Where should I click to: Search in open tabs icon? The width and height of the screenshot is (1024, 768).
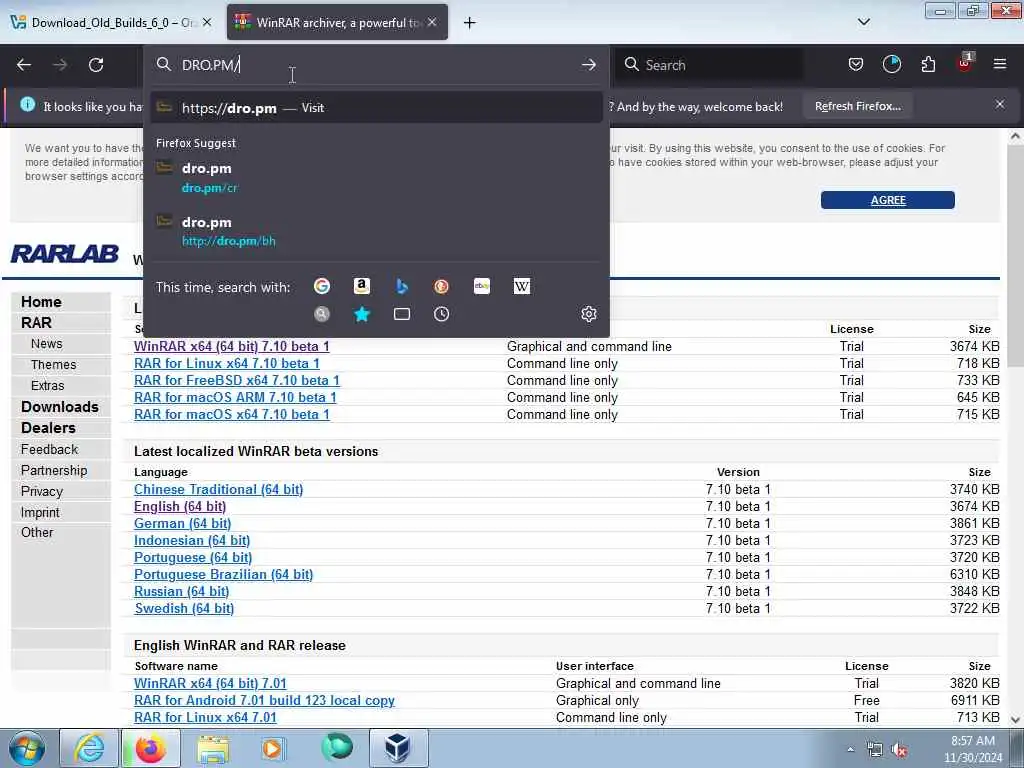402,314
